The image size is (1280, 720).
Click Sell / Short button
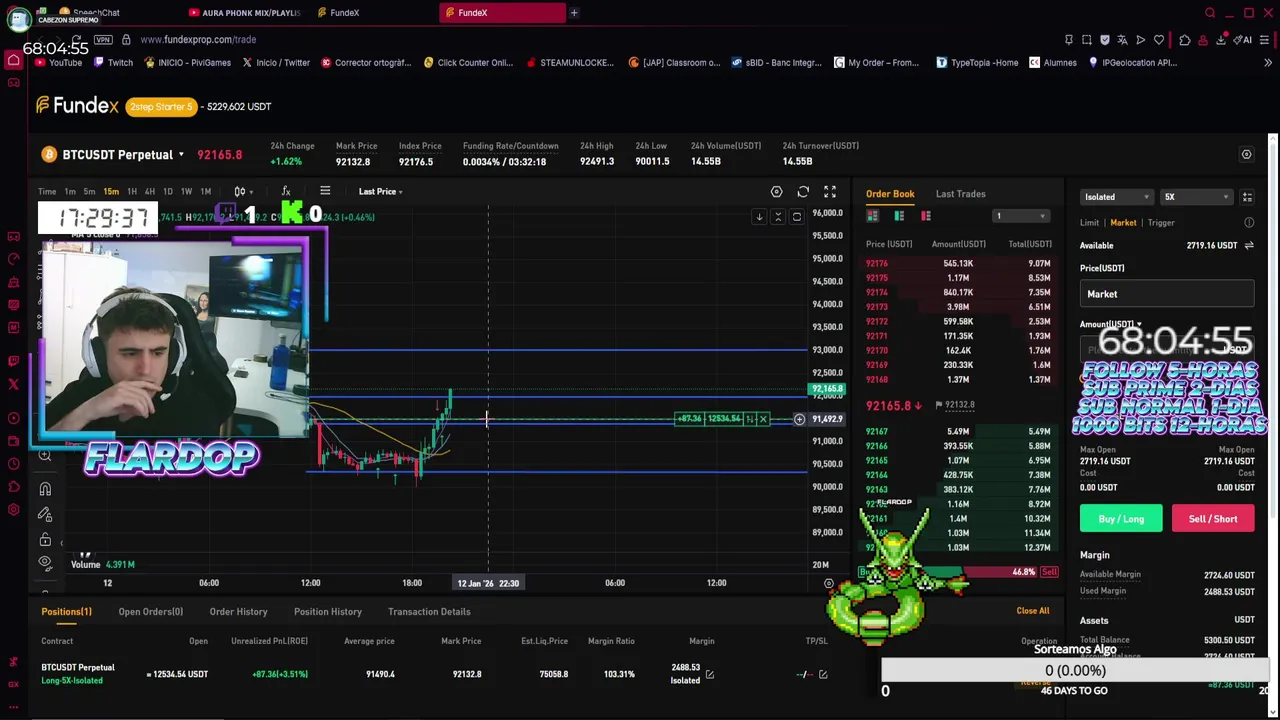pos(1213,519)
